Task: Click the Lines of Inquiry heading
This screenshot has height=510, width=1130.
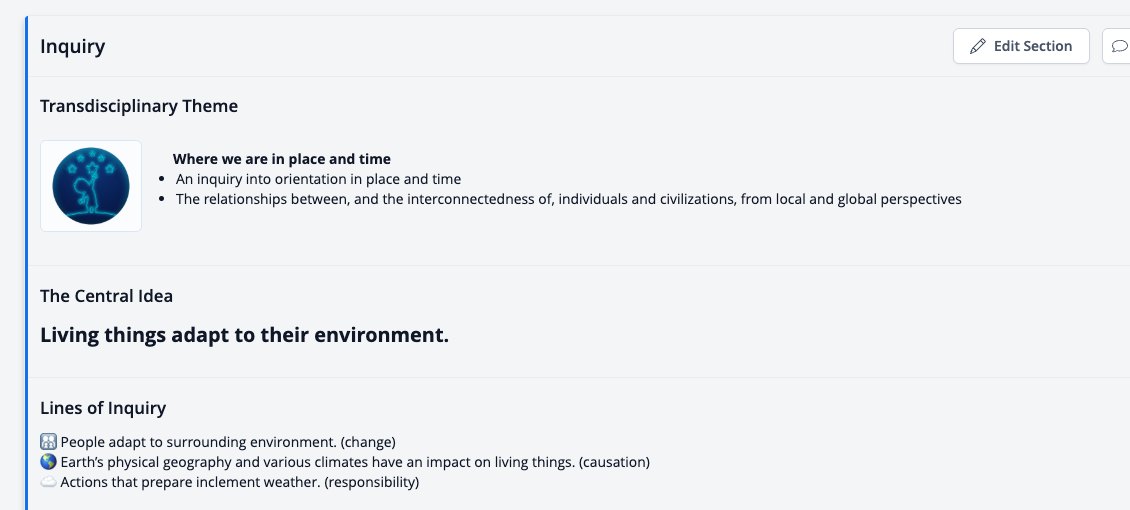Action: [x=103, y=408]
